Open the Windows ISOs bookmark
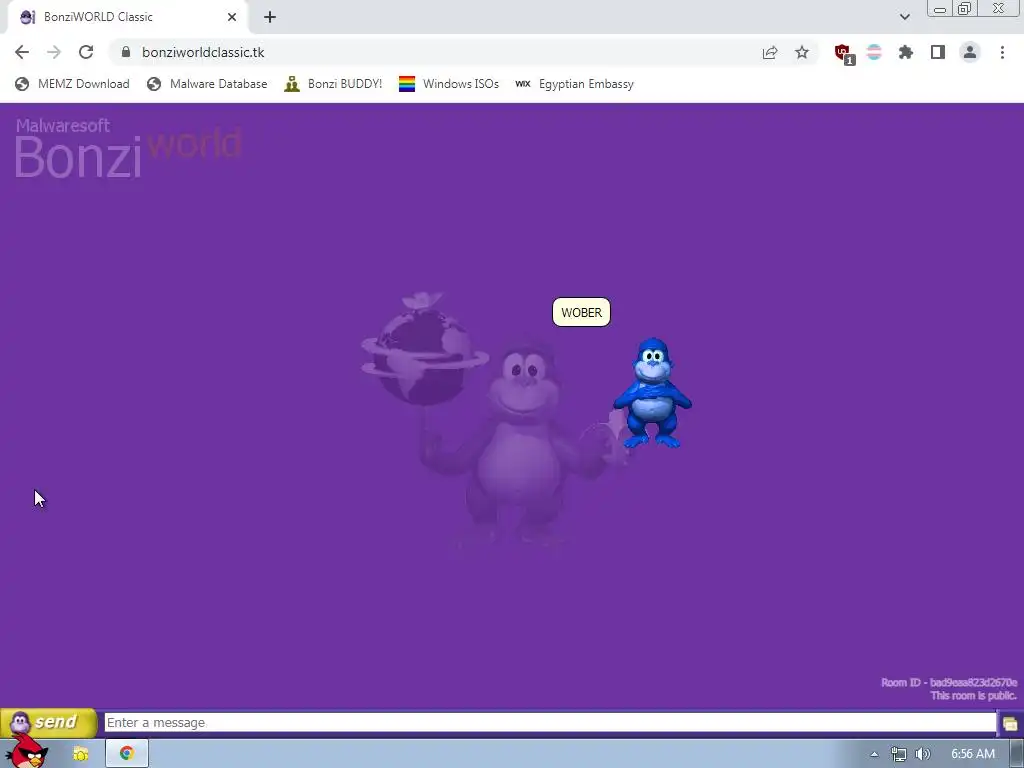 (x=449, y=84)
